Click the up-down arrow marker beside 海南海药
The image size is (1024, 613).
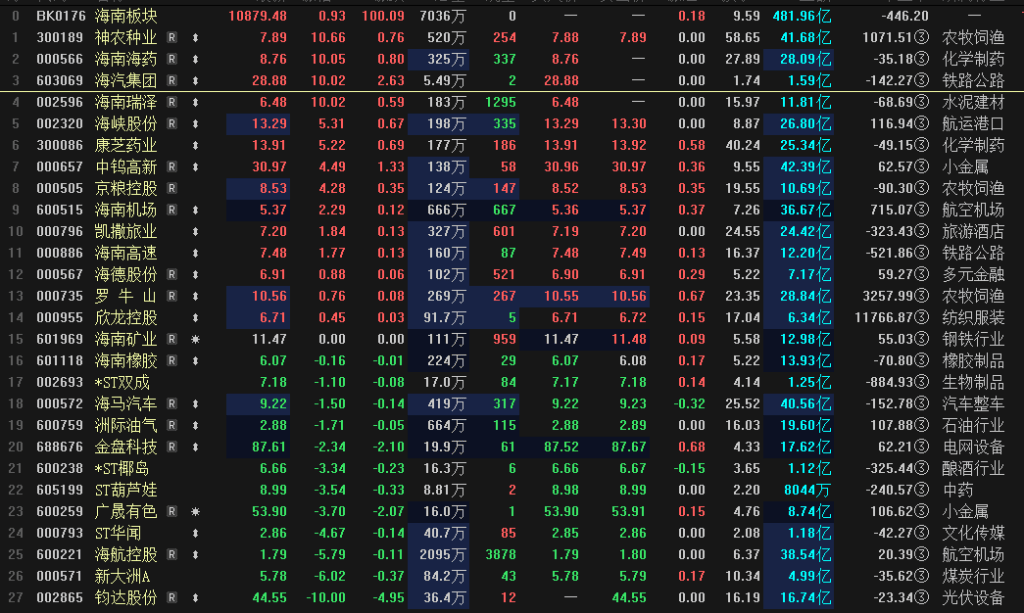[194, 59]
